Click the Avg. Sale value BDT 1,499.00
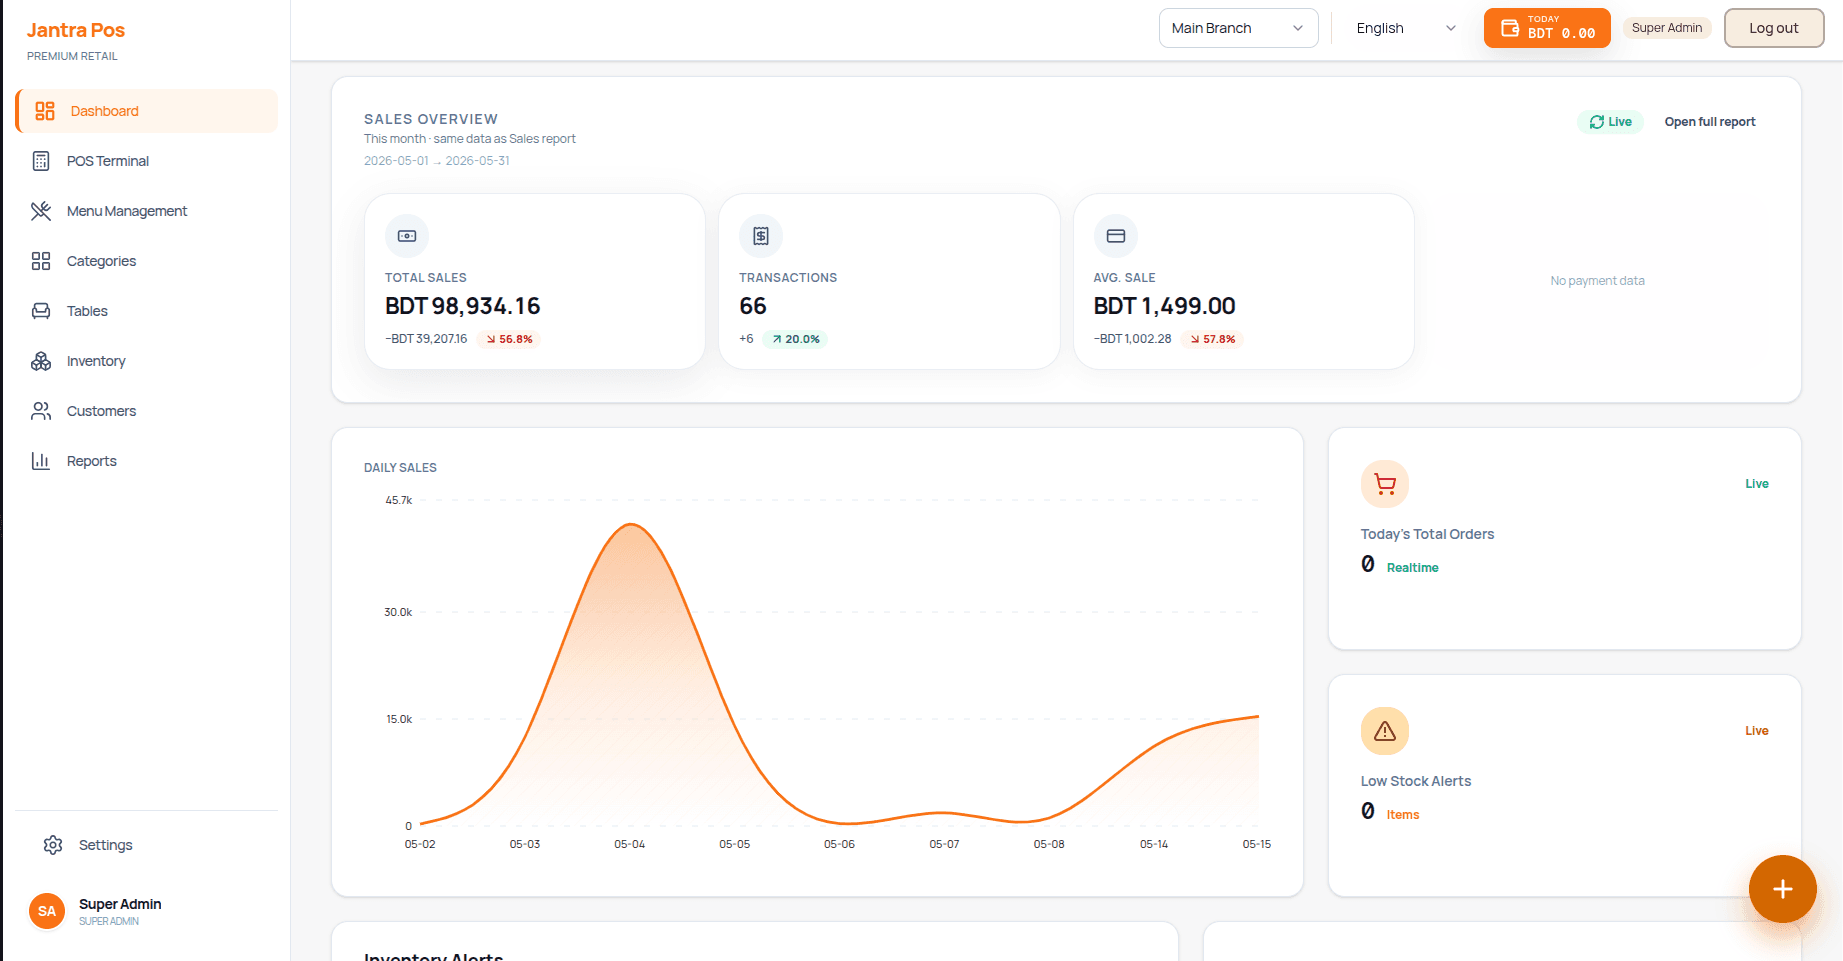Viewport: 1843px width, 961px height. tap(1164, 306)
